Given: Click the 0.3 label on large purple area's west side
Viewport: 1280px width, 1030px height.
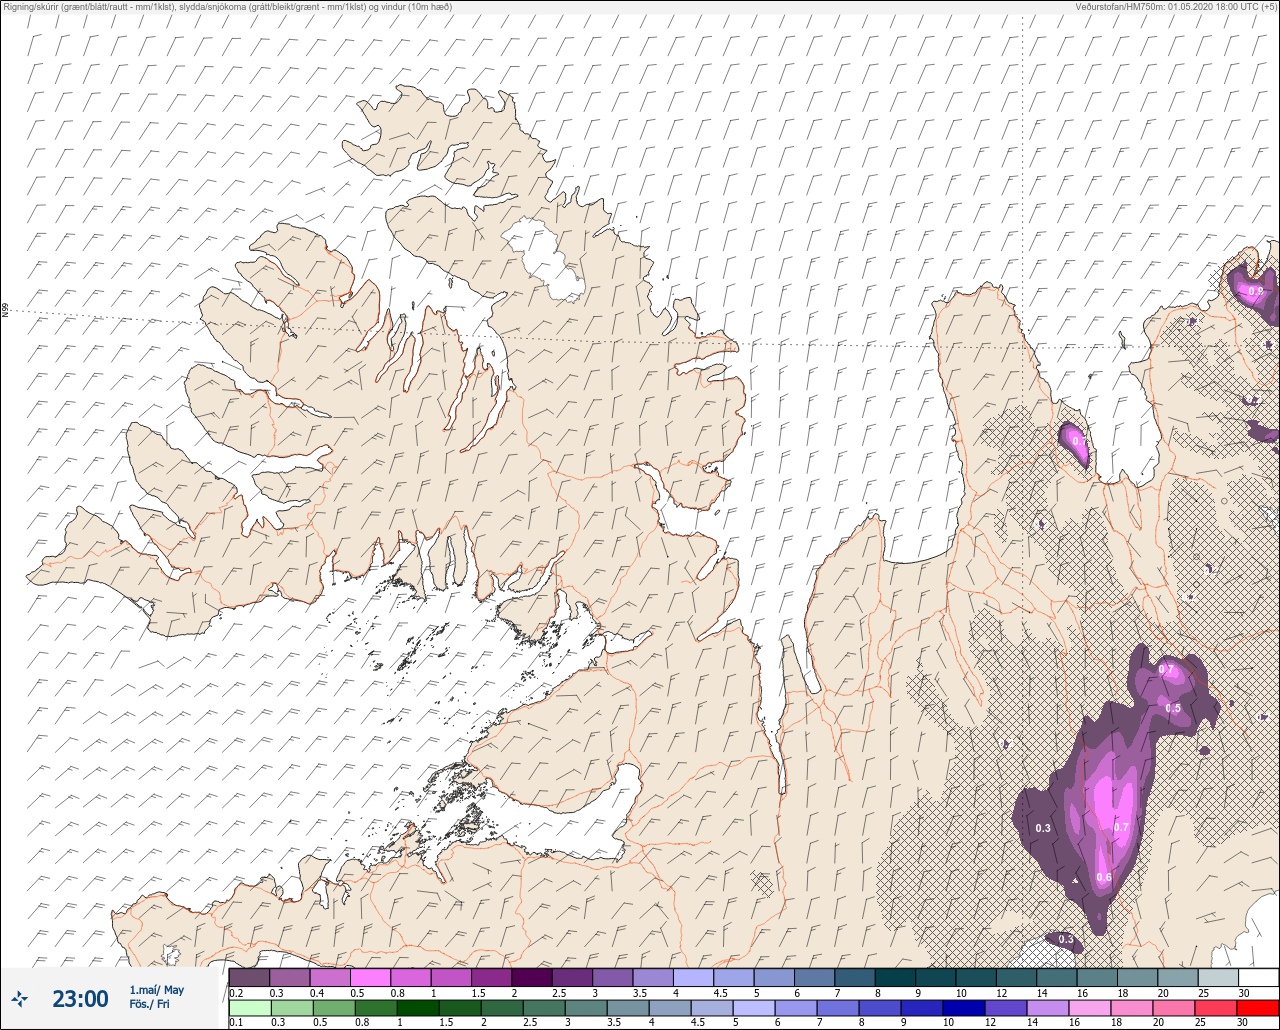Looking at the screenshot, I should pyautogui.click(x=1043, y=828).
